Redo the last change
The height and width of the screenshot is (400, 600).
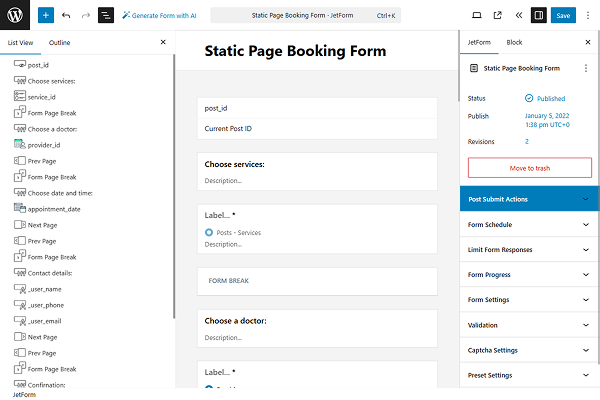tap(86, 15)
